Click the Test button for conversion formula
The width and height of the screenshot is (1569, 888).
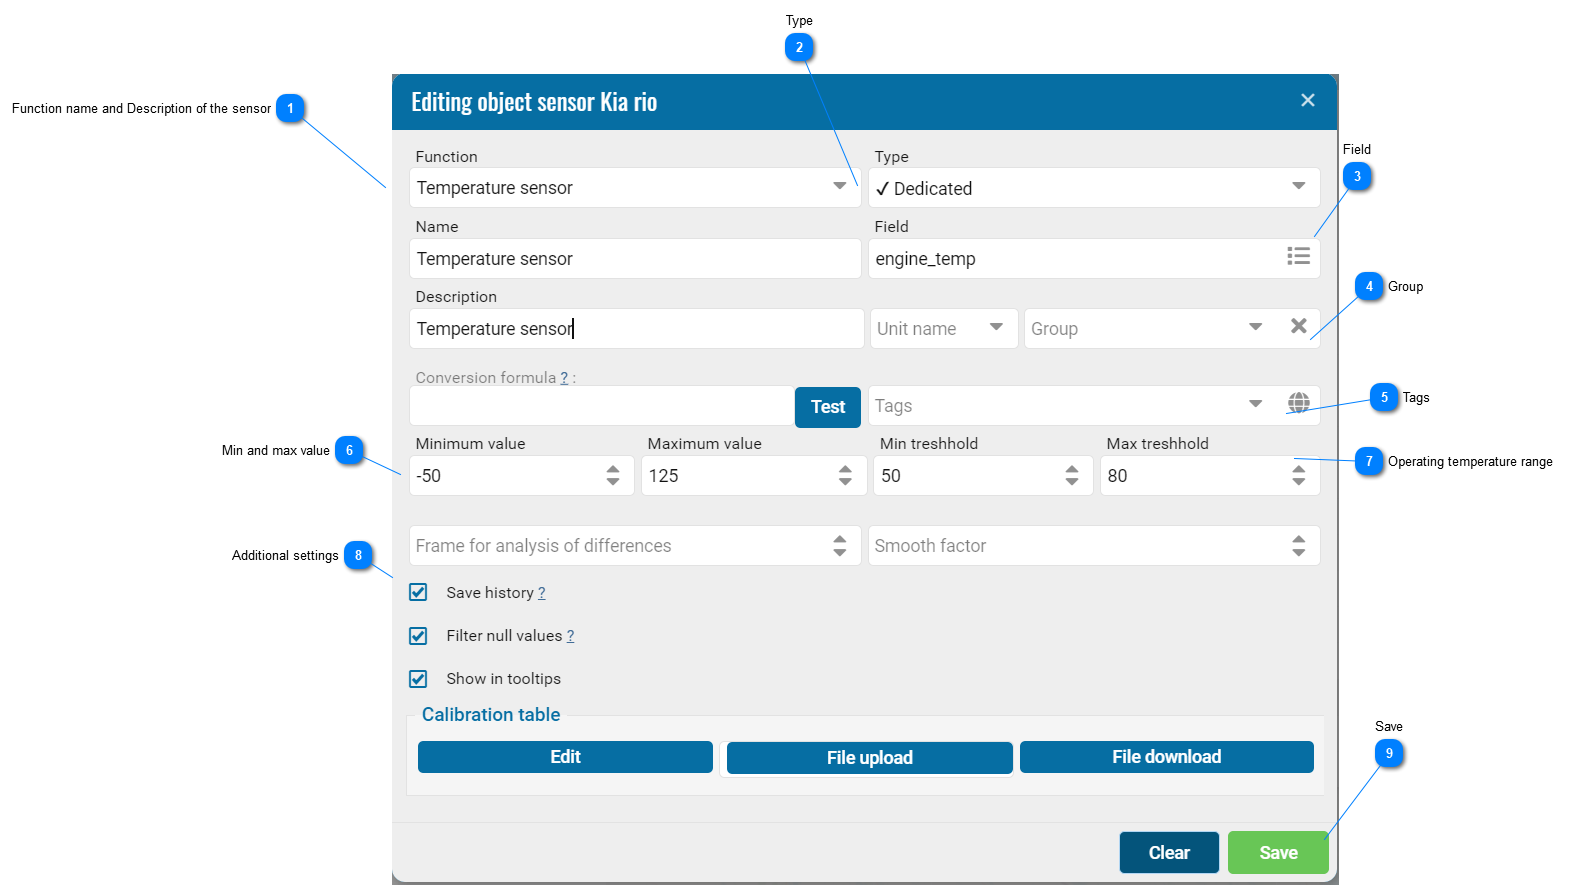pyautogui.click(x=827, y=407)
